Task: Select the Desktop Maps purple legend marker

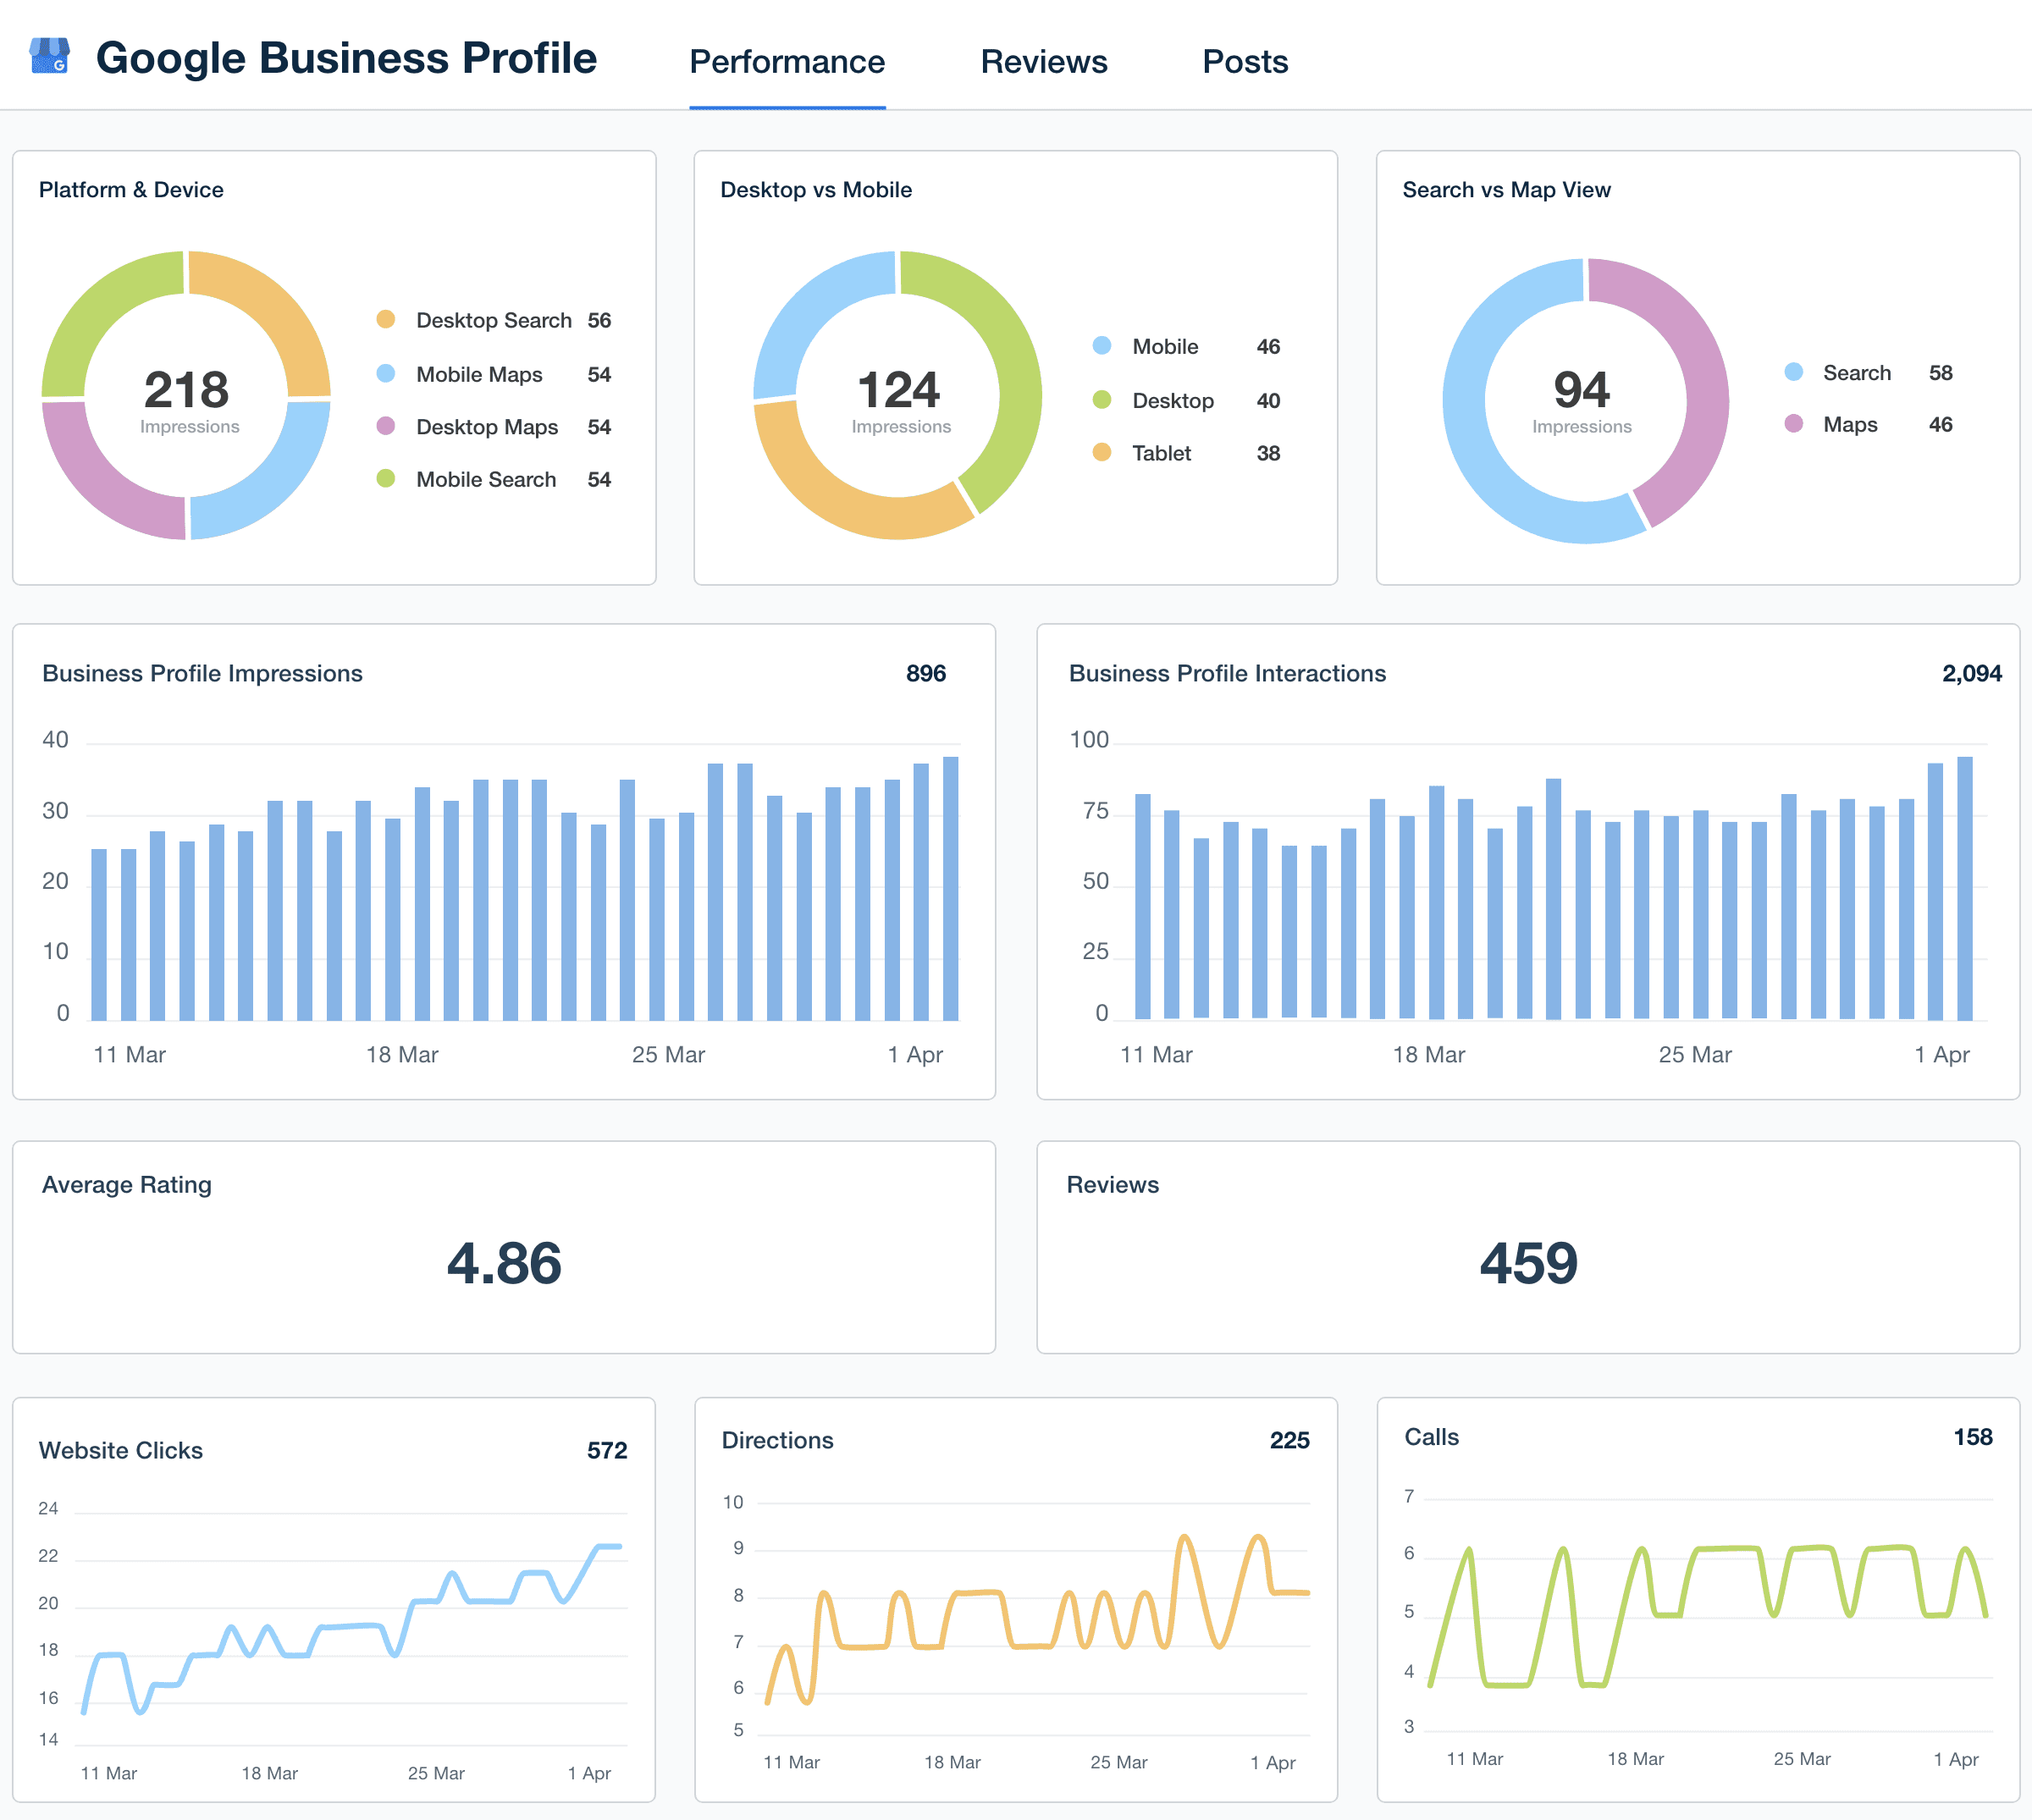Action: point(386,427)
